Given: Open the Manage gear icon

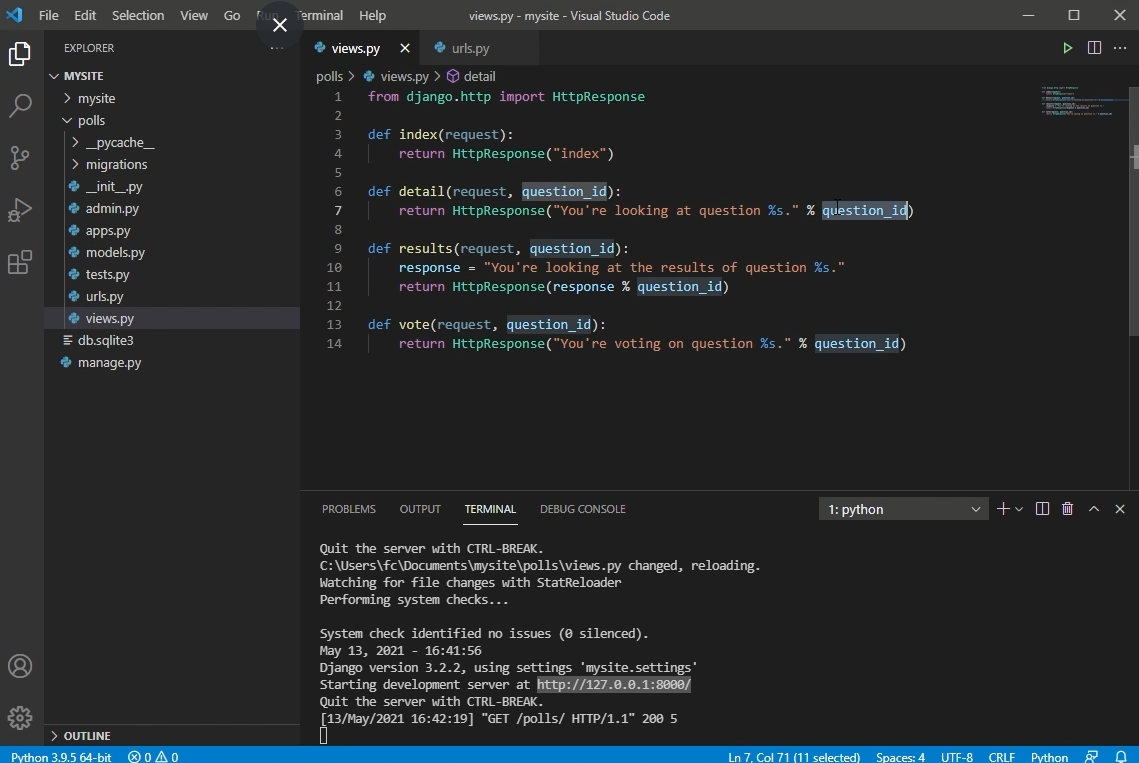Looking at the screenshot, I should point(20,718).
